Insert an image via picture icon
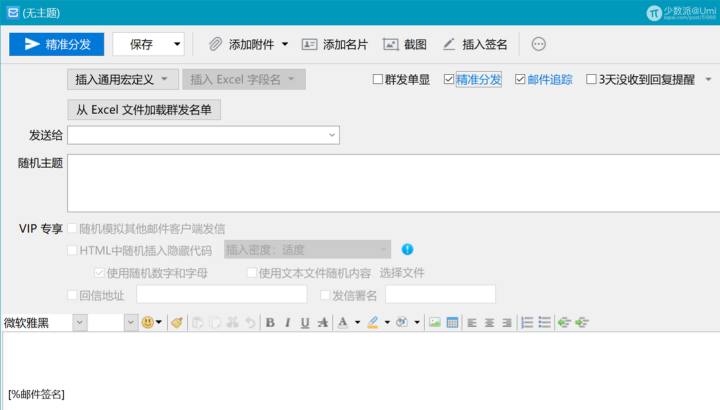 click(x=435, y=323)
